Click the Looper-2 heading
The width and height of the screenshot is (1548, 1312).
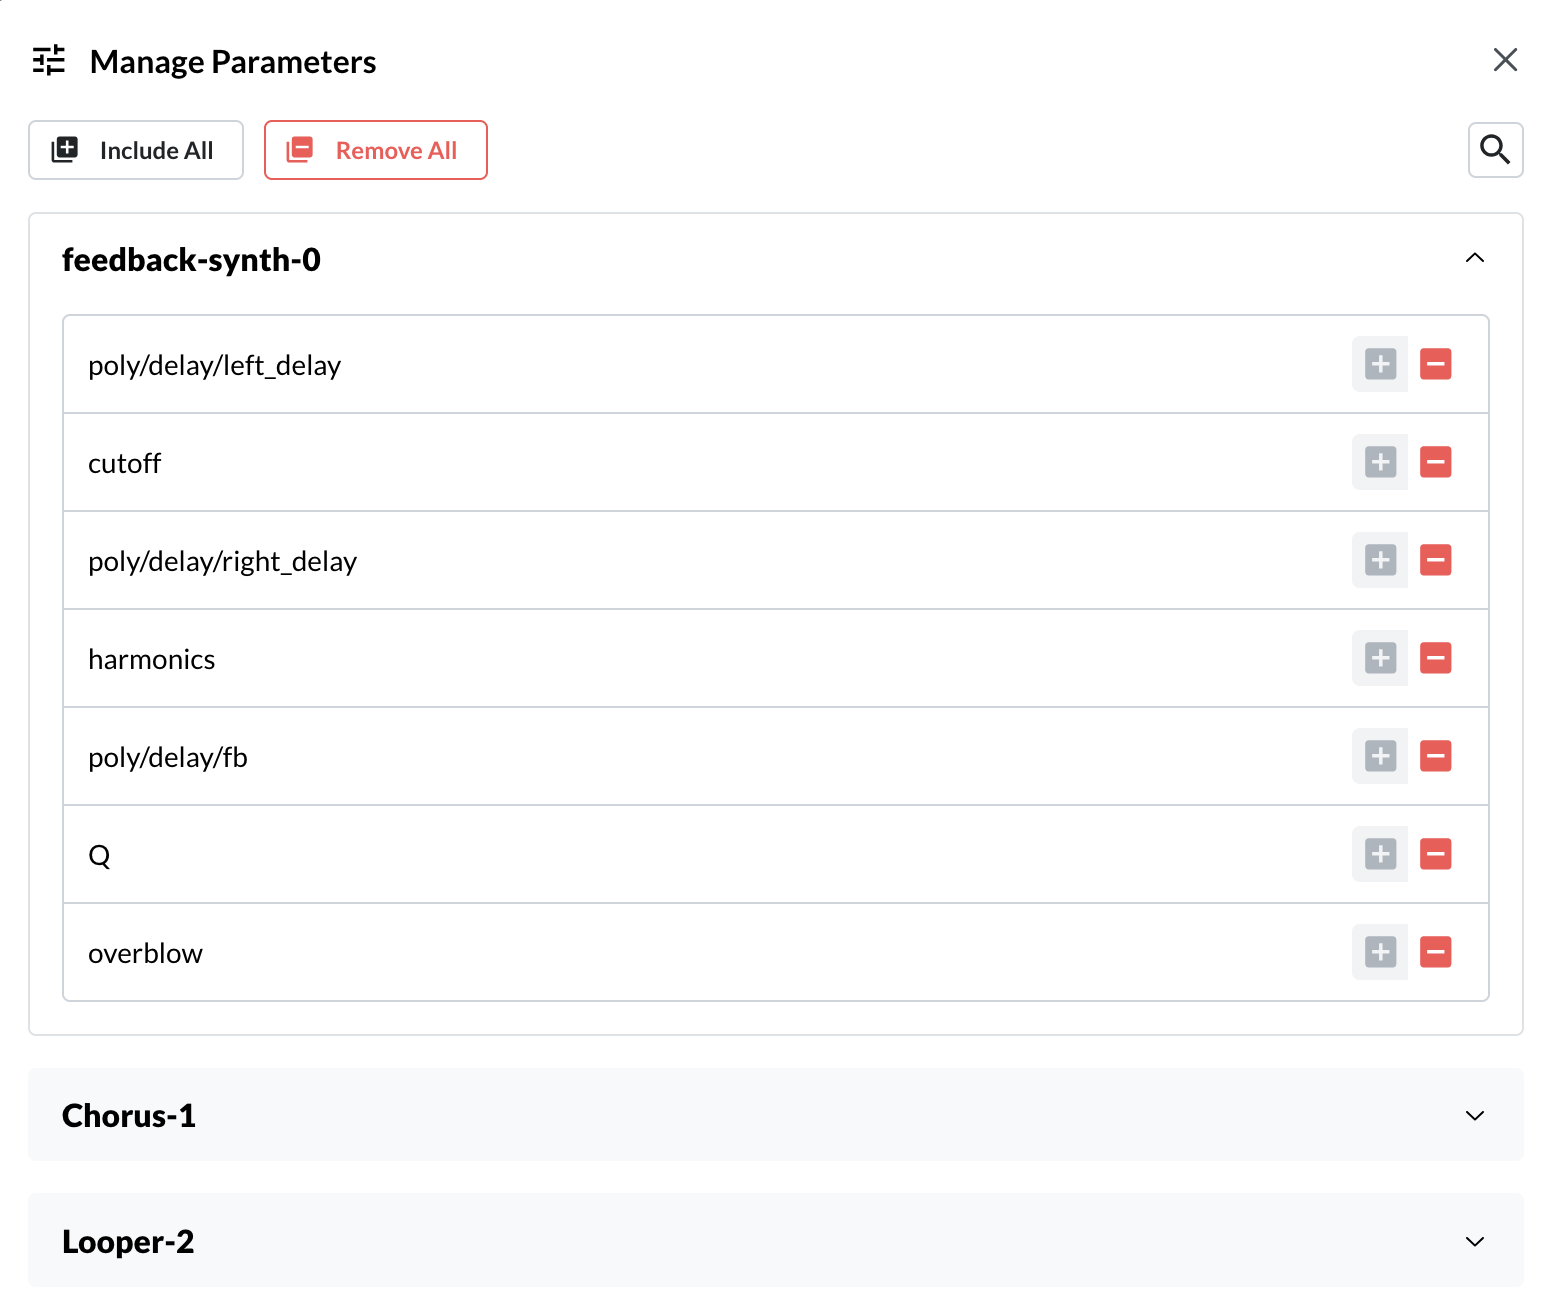128,1241
